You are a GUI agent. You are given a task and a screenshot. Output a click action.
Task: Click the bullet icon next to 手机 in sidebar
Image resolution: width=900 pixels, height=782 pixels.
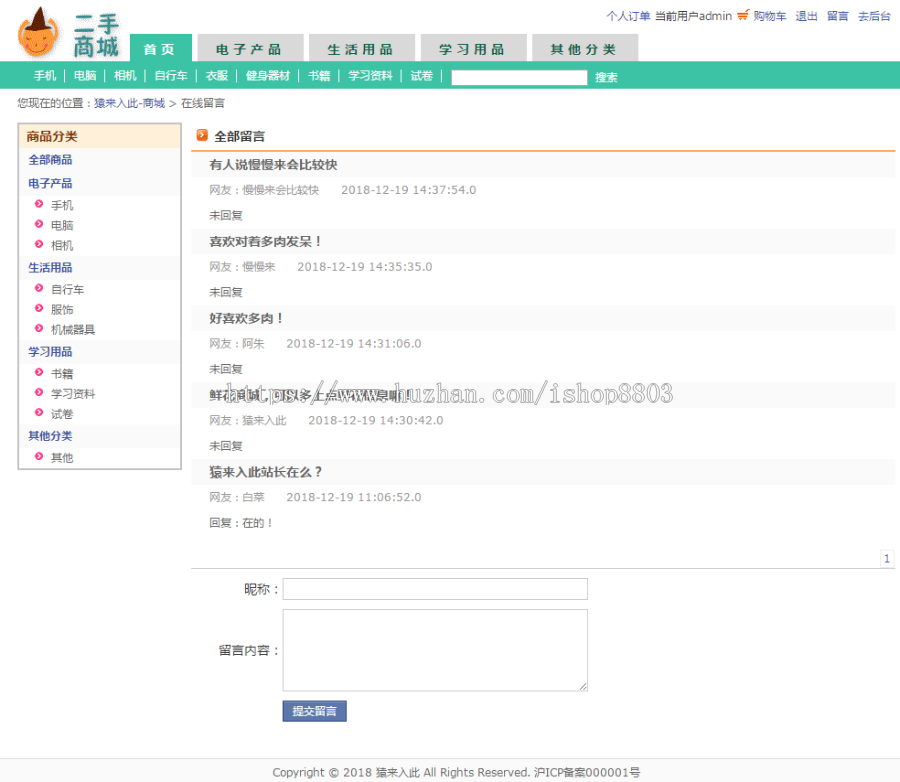point(39,204)
